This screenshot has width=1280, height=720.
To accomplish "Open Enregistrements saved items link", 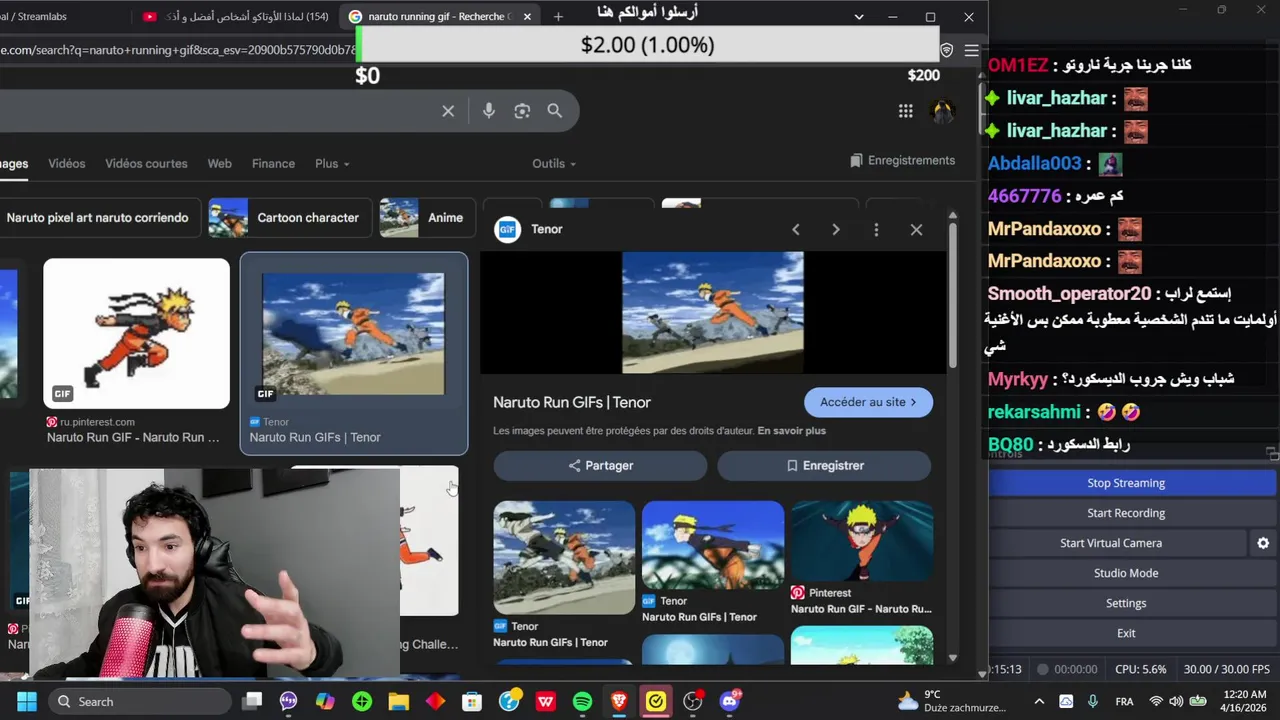I will (x=902, y=160).
